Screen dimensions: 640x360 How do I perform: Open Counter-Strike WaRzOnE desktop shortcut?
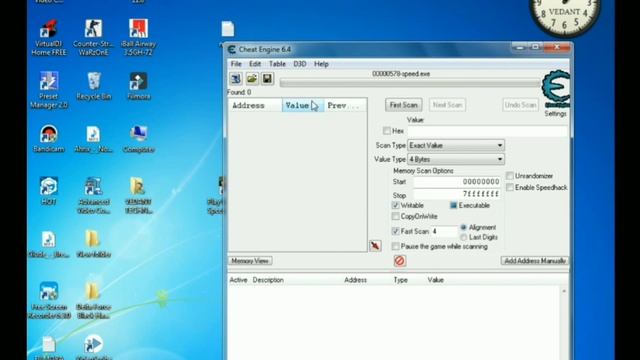click(93, 38)
